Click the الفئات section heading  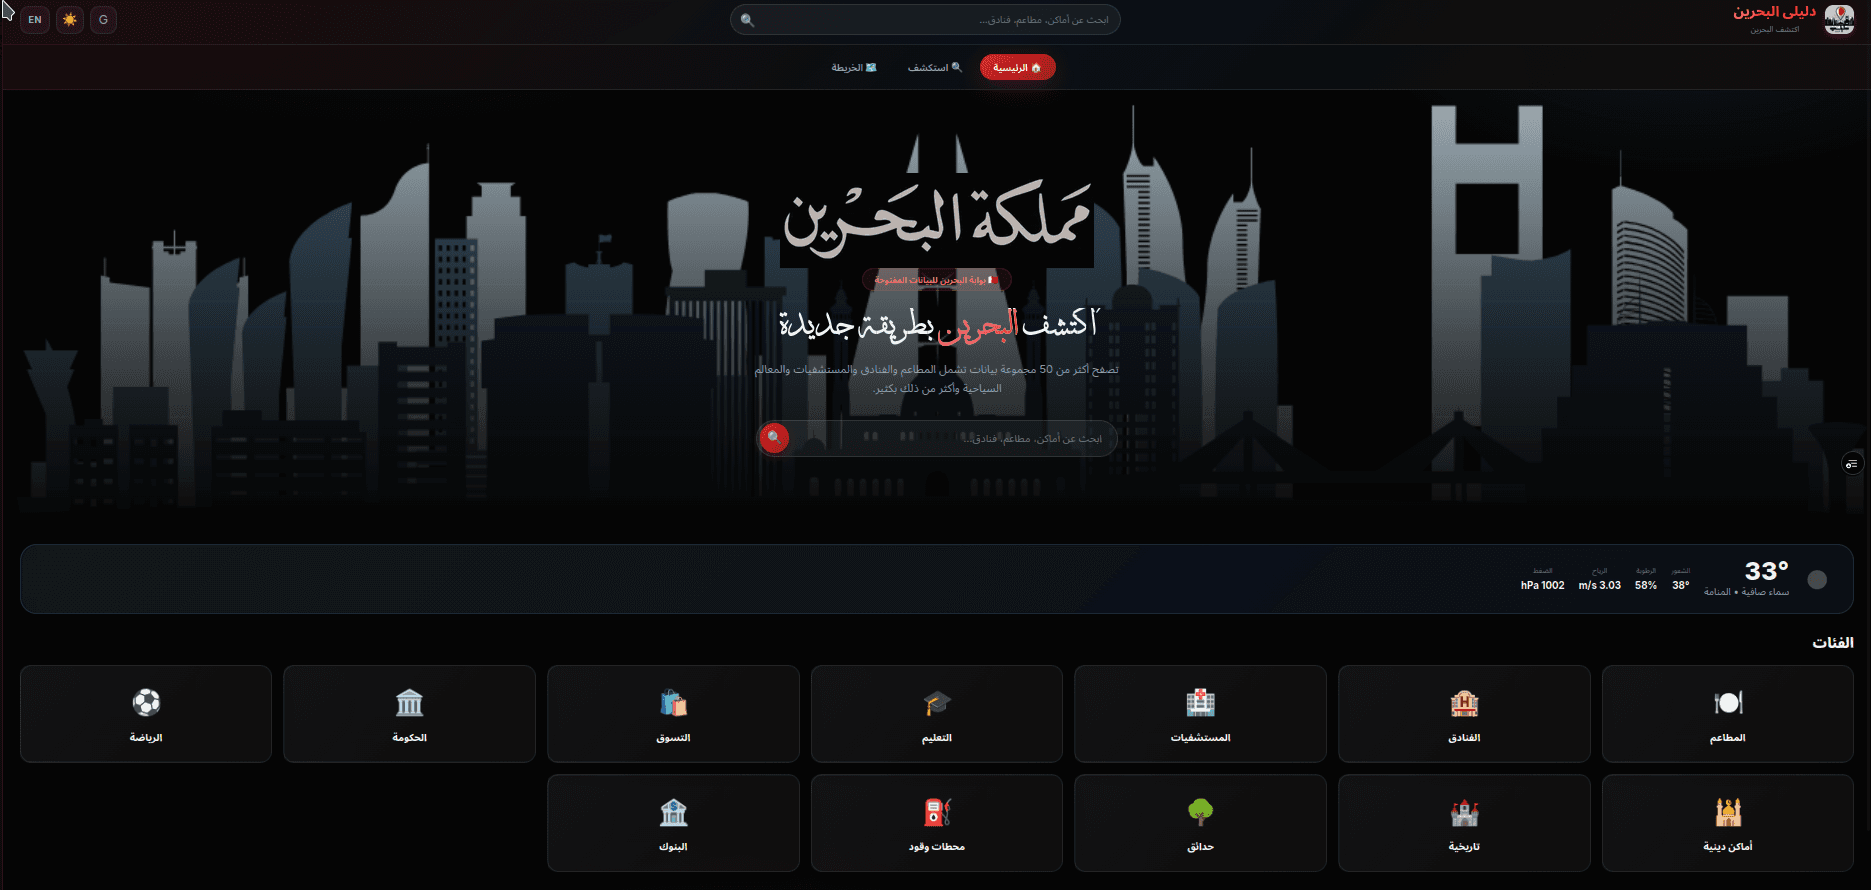point(1832,642)
